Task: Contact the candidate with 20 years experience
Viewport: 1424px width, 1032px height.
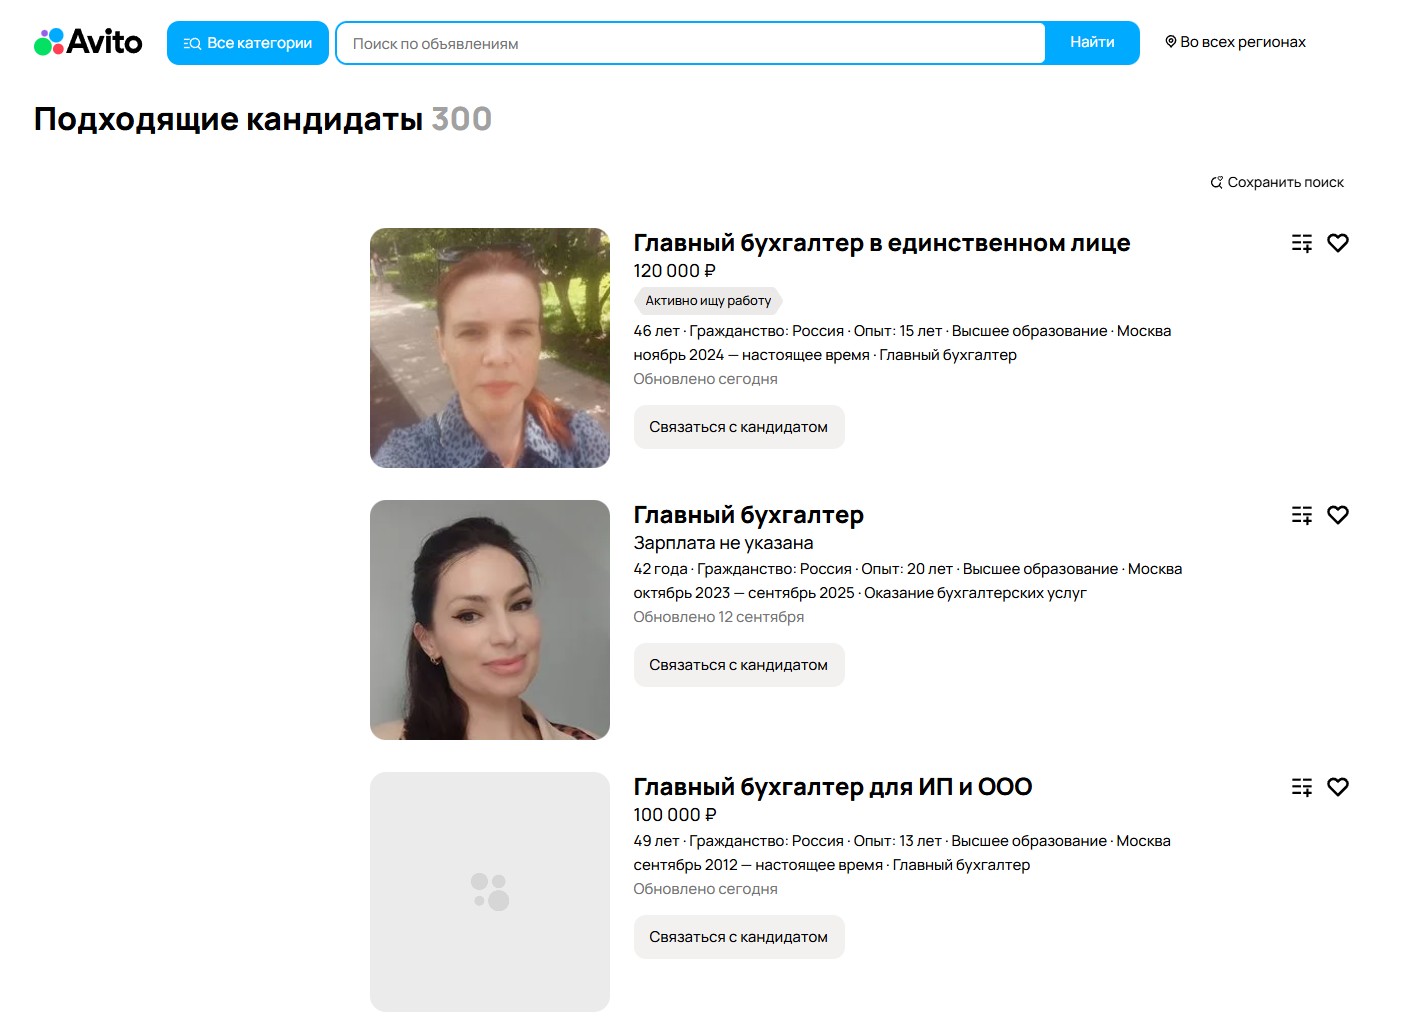Action: click(x=738, y=665)
